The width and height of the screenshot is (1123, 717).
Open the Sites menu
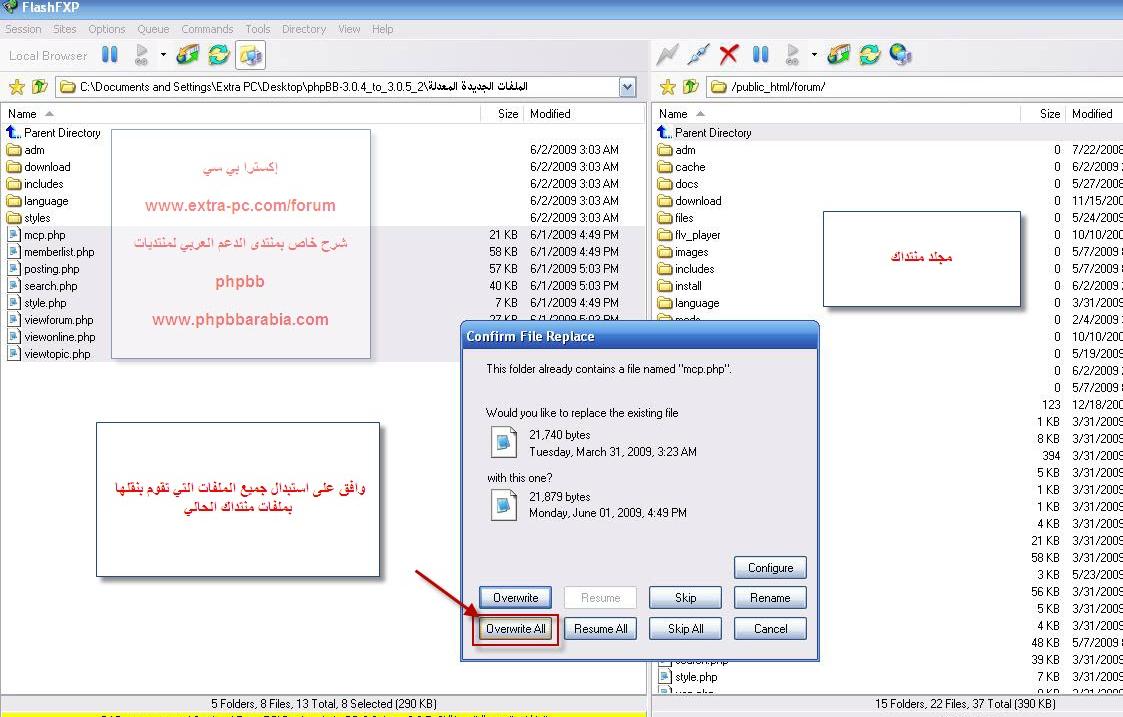[x=64, y=29]
